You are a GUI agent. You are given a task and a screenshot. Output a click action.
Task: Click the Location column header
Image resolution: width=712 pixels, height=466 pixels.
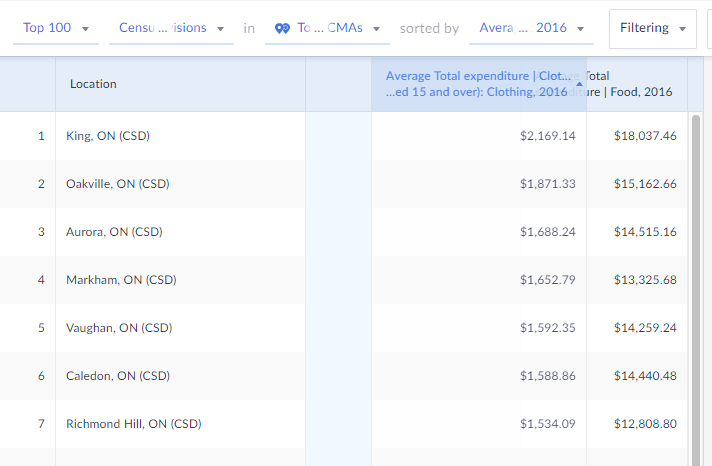[x=93, y=84]
